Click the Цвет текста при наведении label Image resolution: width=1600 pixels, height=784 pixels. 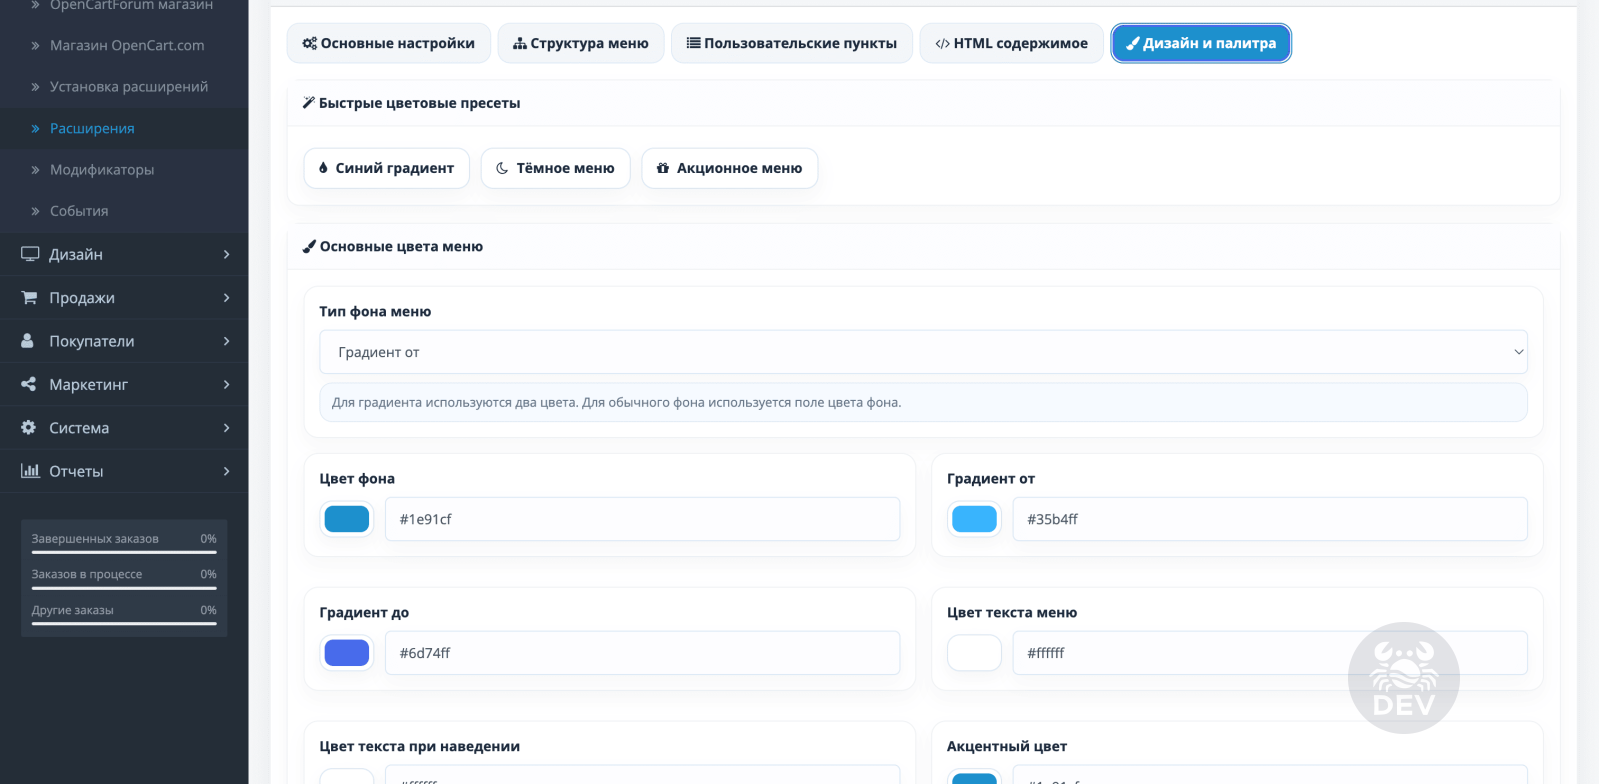420,746
